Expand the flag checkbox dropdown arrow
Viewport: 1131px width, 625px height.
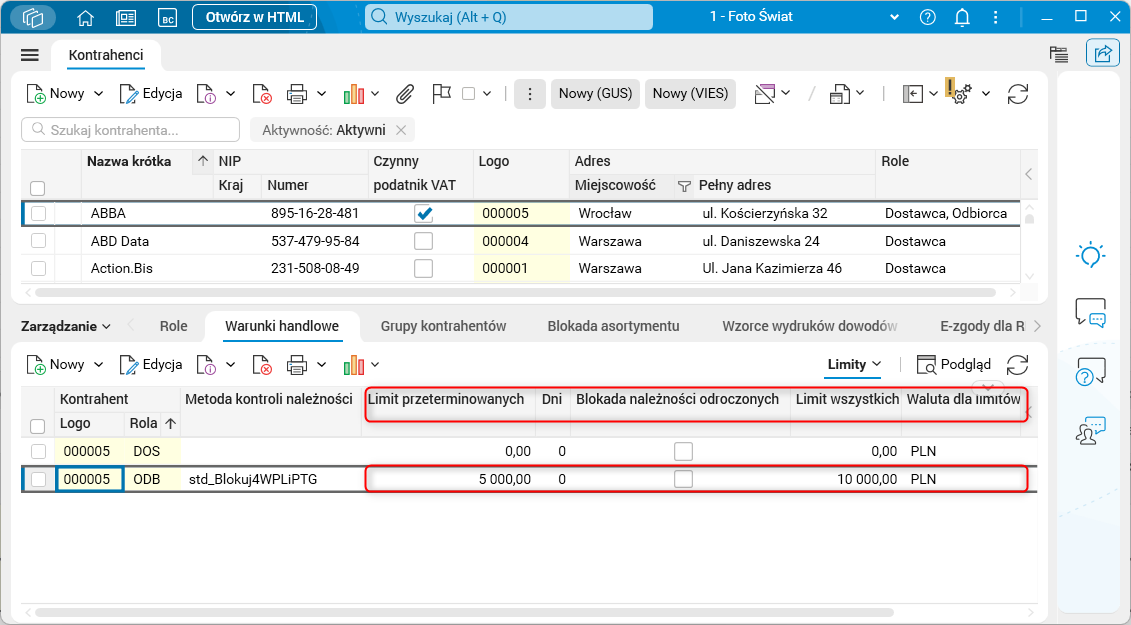click(487, 94)
